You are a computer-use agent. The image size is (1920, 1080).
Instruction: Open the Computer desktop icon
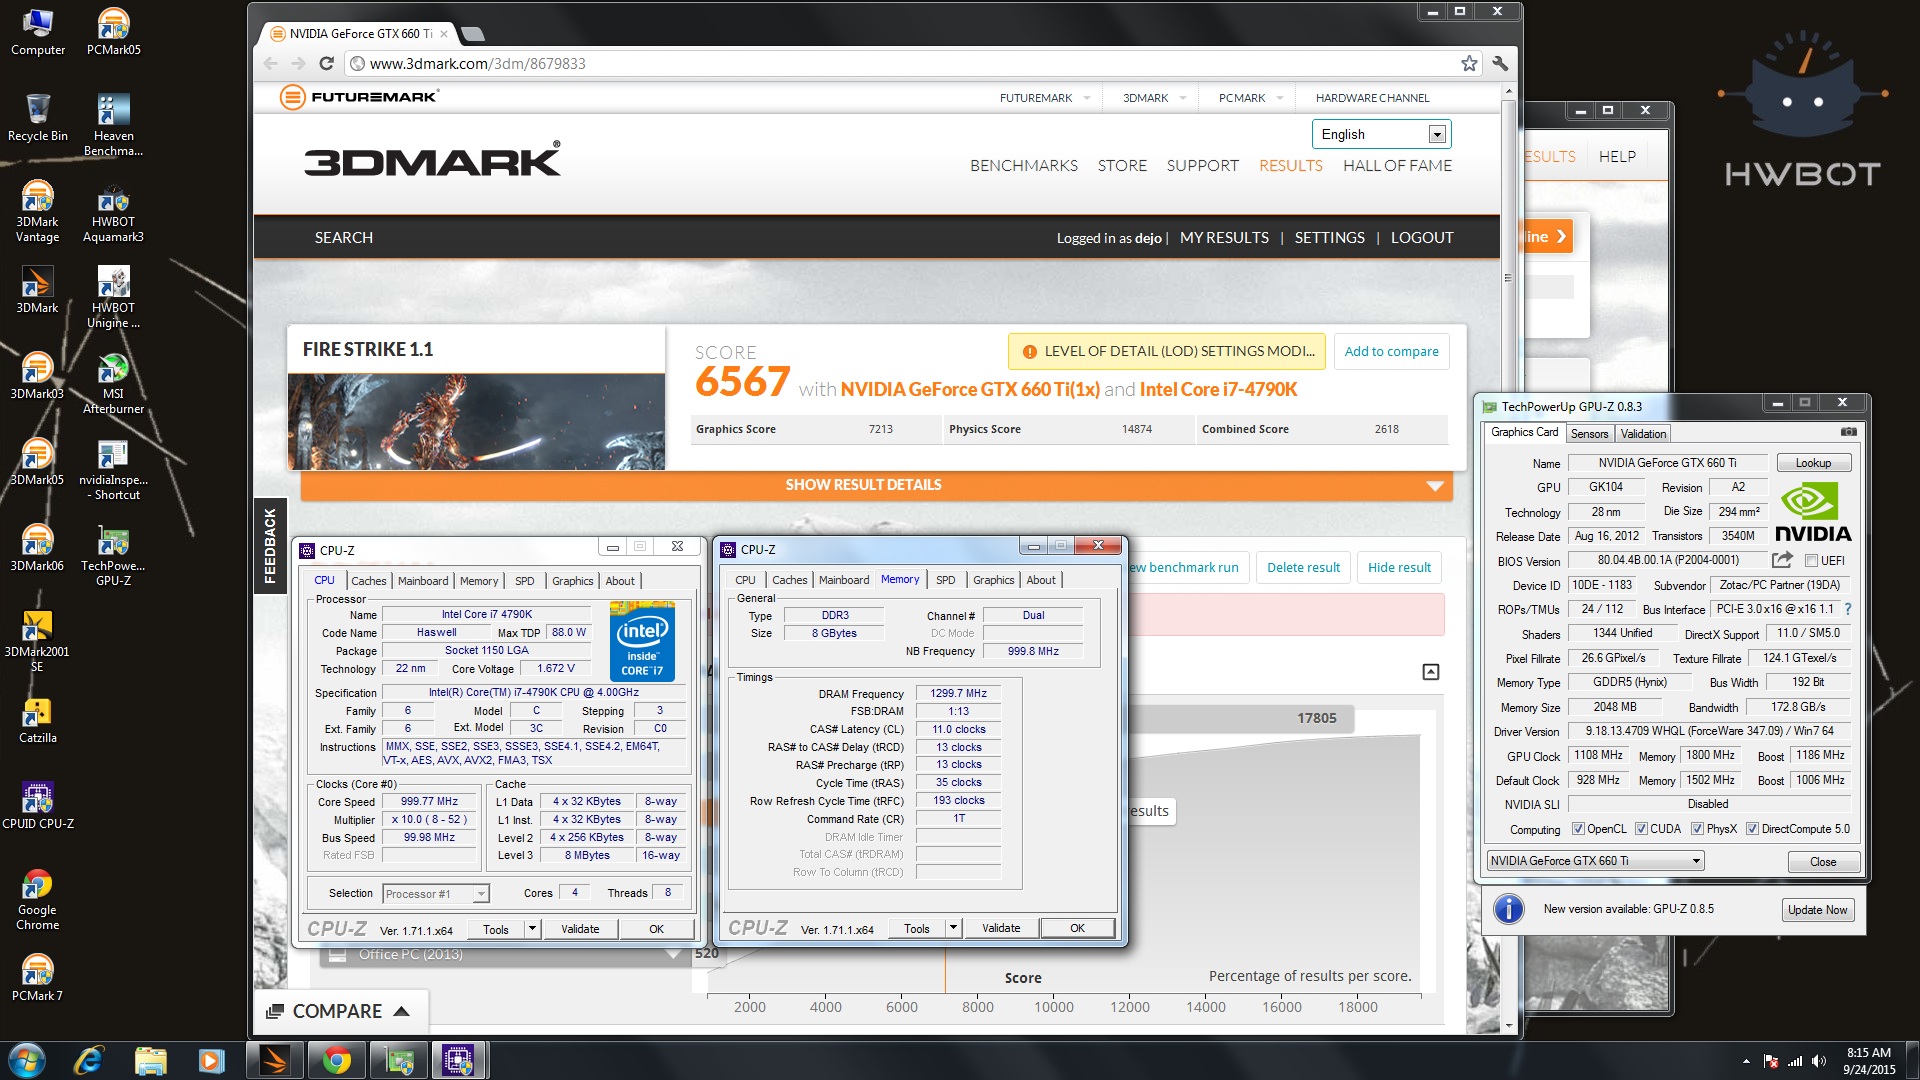coord(38,32)
